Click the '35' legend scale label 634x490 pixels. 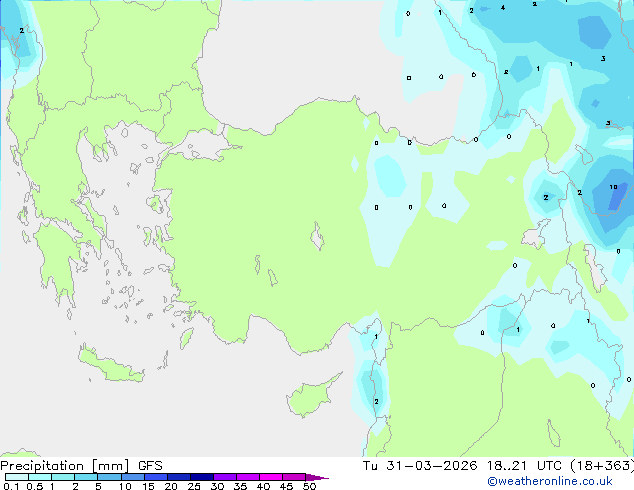240,486
